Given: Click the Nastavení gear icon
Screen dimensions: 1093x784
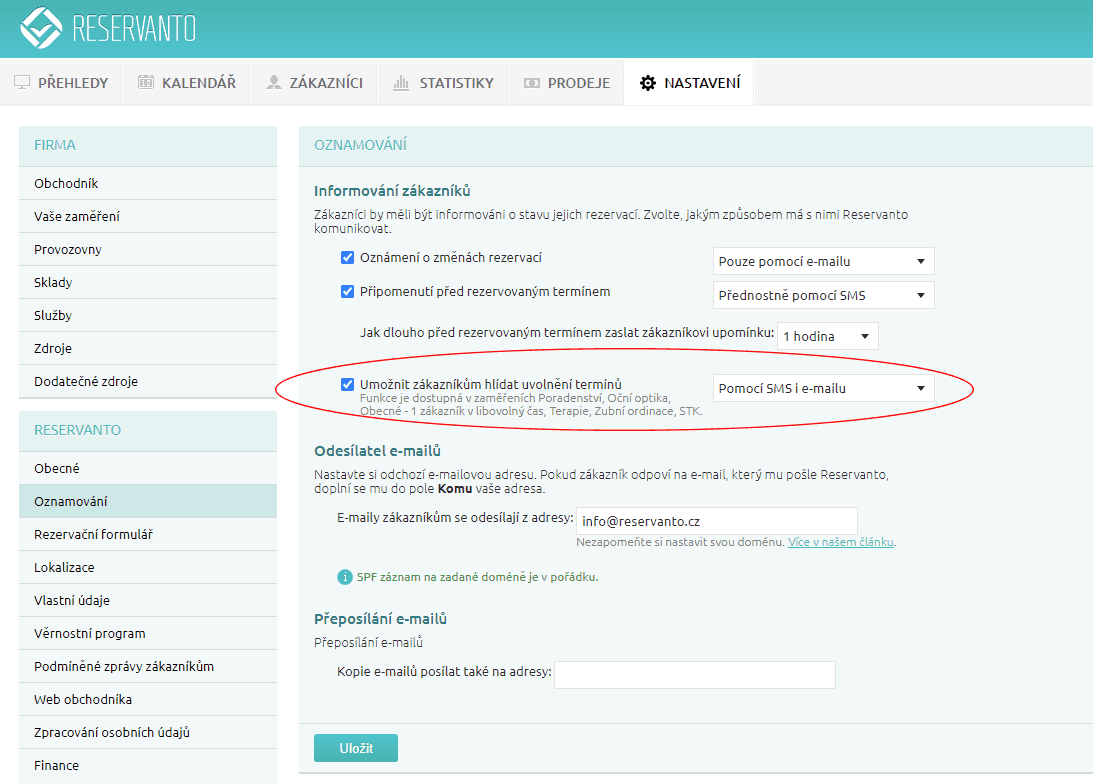Looking at the screenshot, I should (648, 83).
